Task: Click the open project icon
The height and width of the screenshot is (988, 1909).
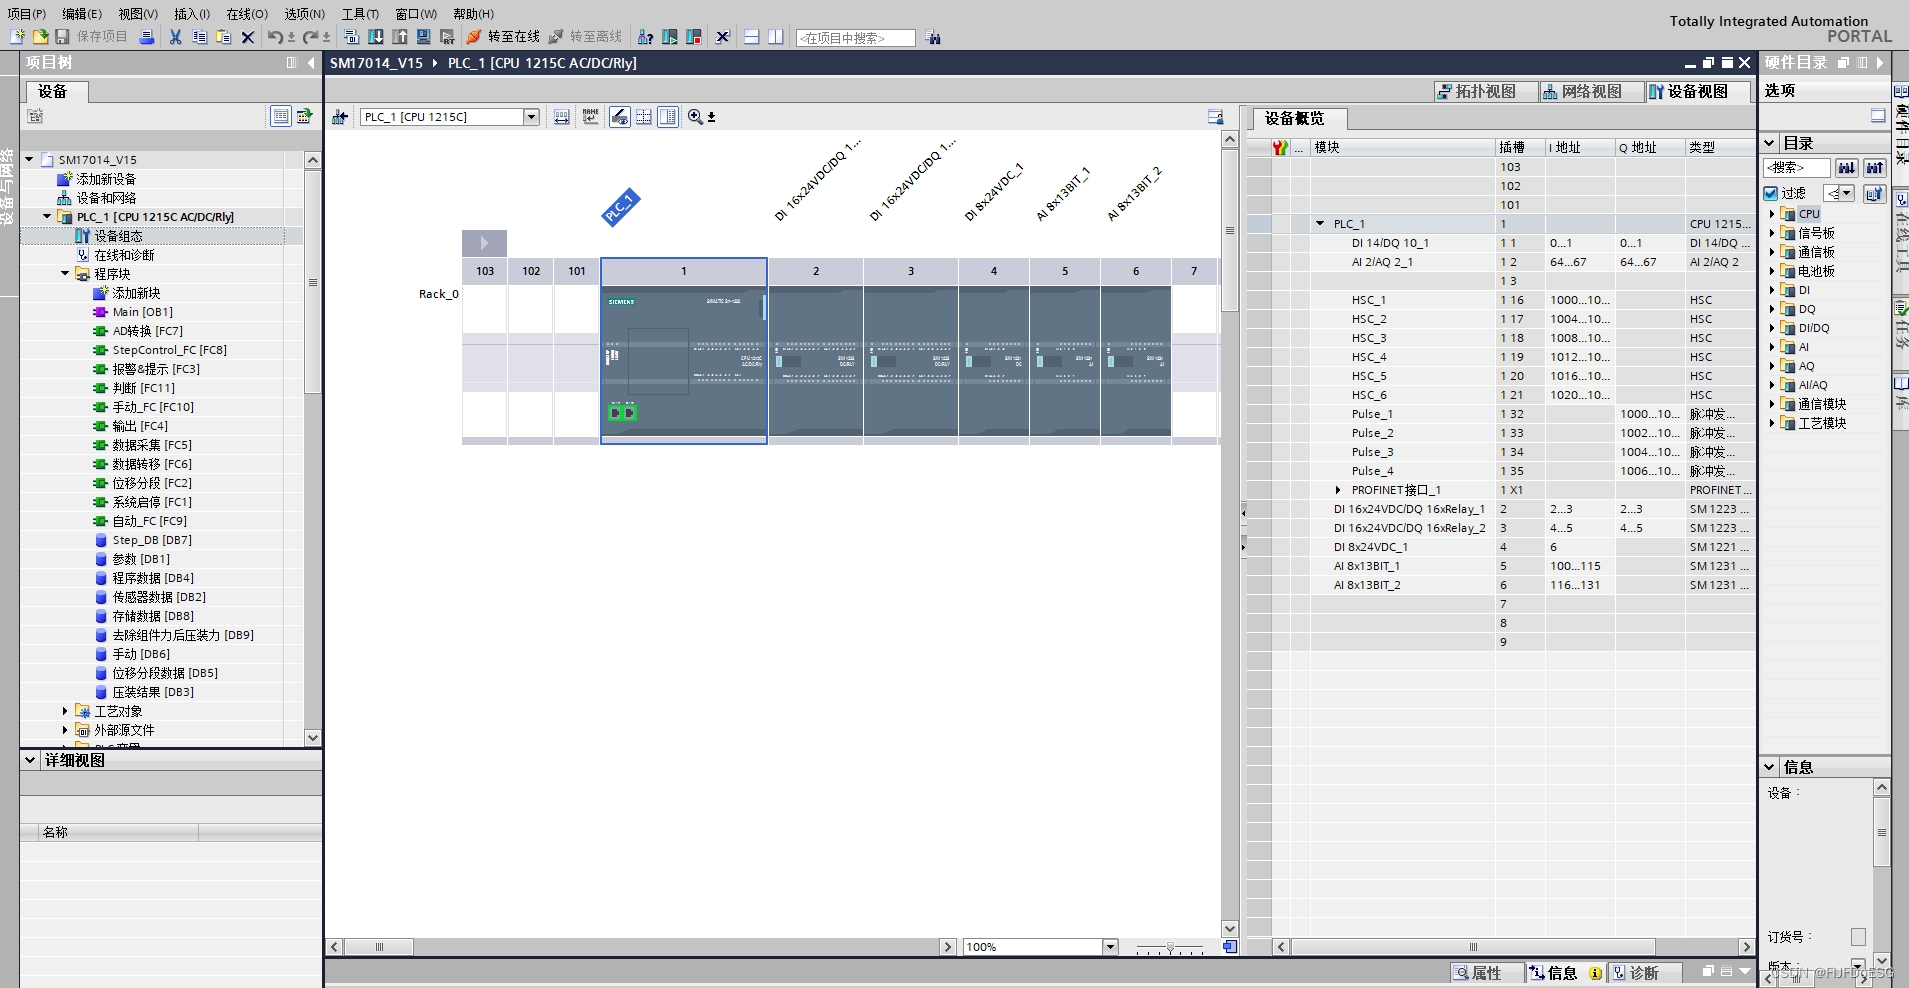Action: pos(40,37)
